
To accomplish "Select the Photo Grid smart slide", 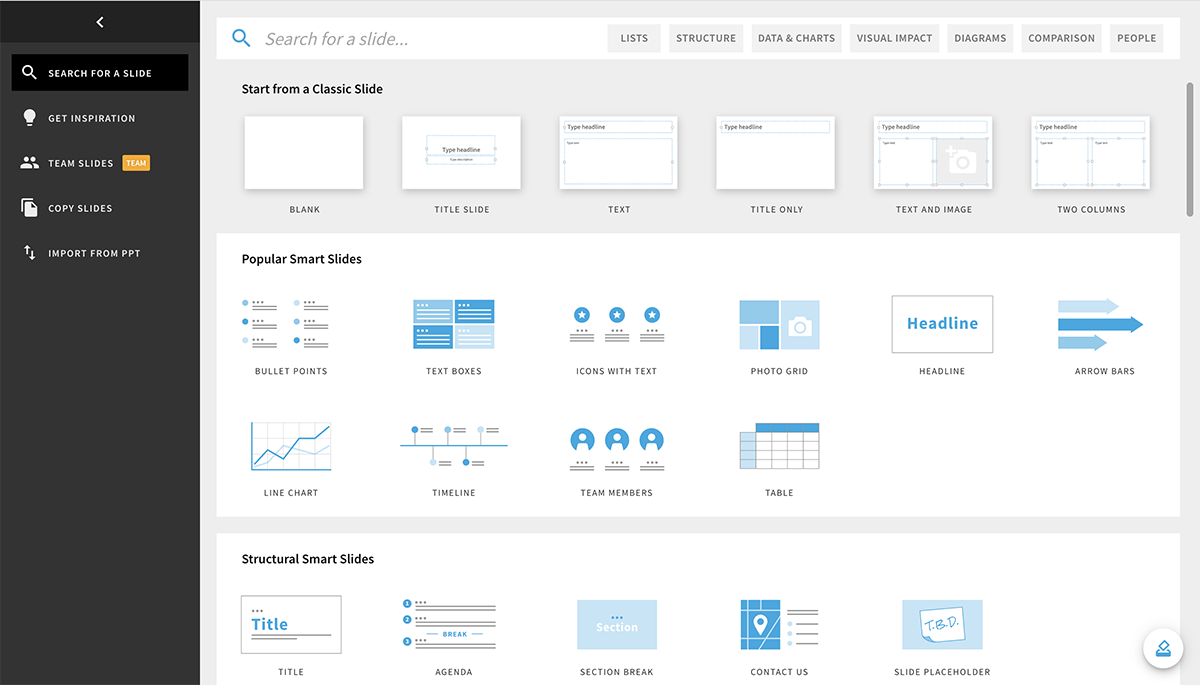I will tap(779, 324).
